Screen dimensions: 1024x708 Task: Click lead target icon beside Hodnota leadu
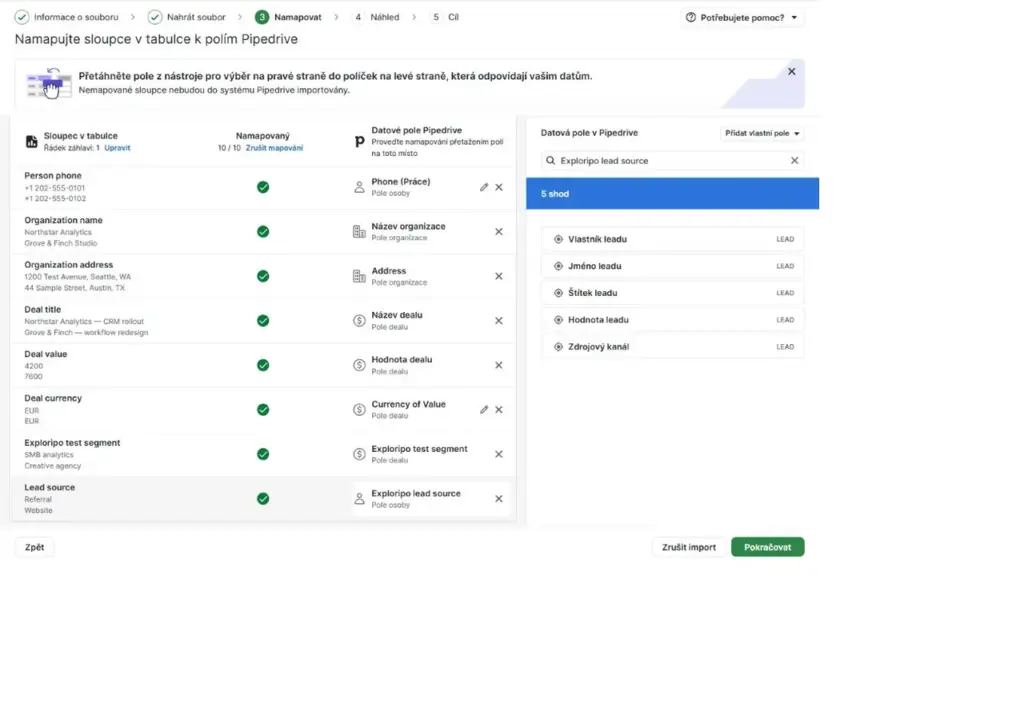pos(558,320)
